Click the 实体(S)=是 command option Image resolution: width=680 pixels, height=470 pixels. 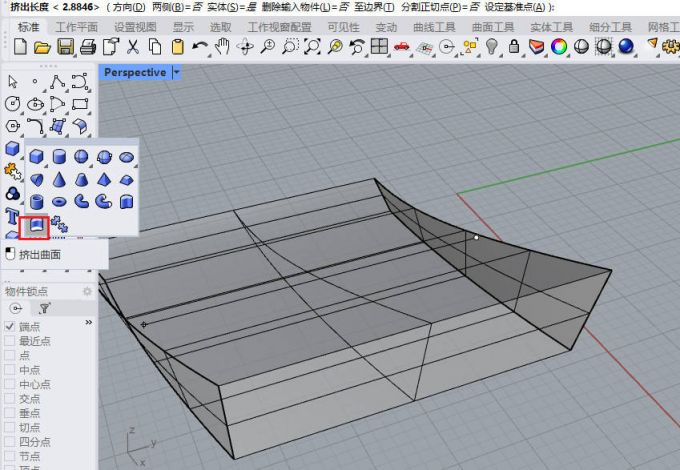click(x=232, y=7)
